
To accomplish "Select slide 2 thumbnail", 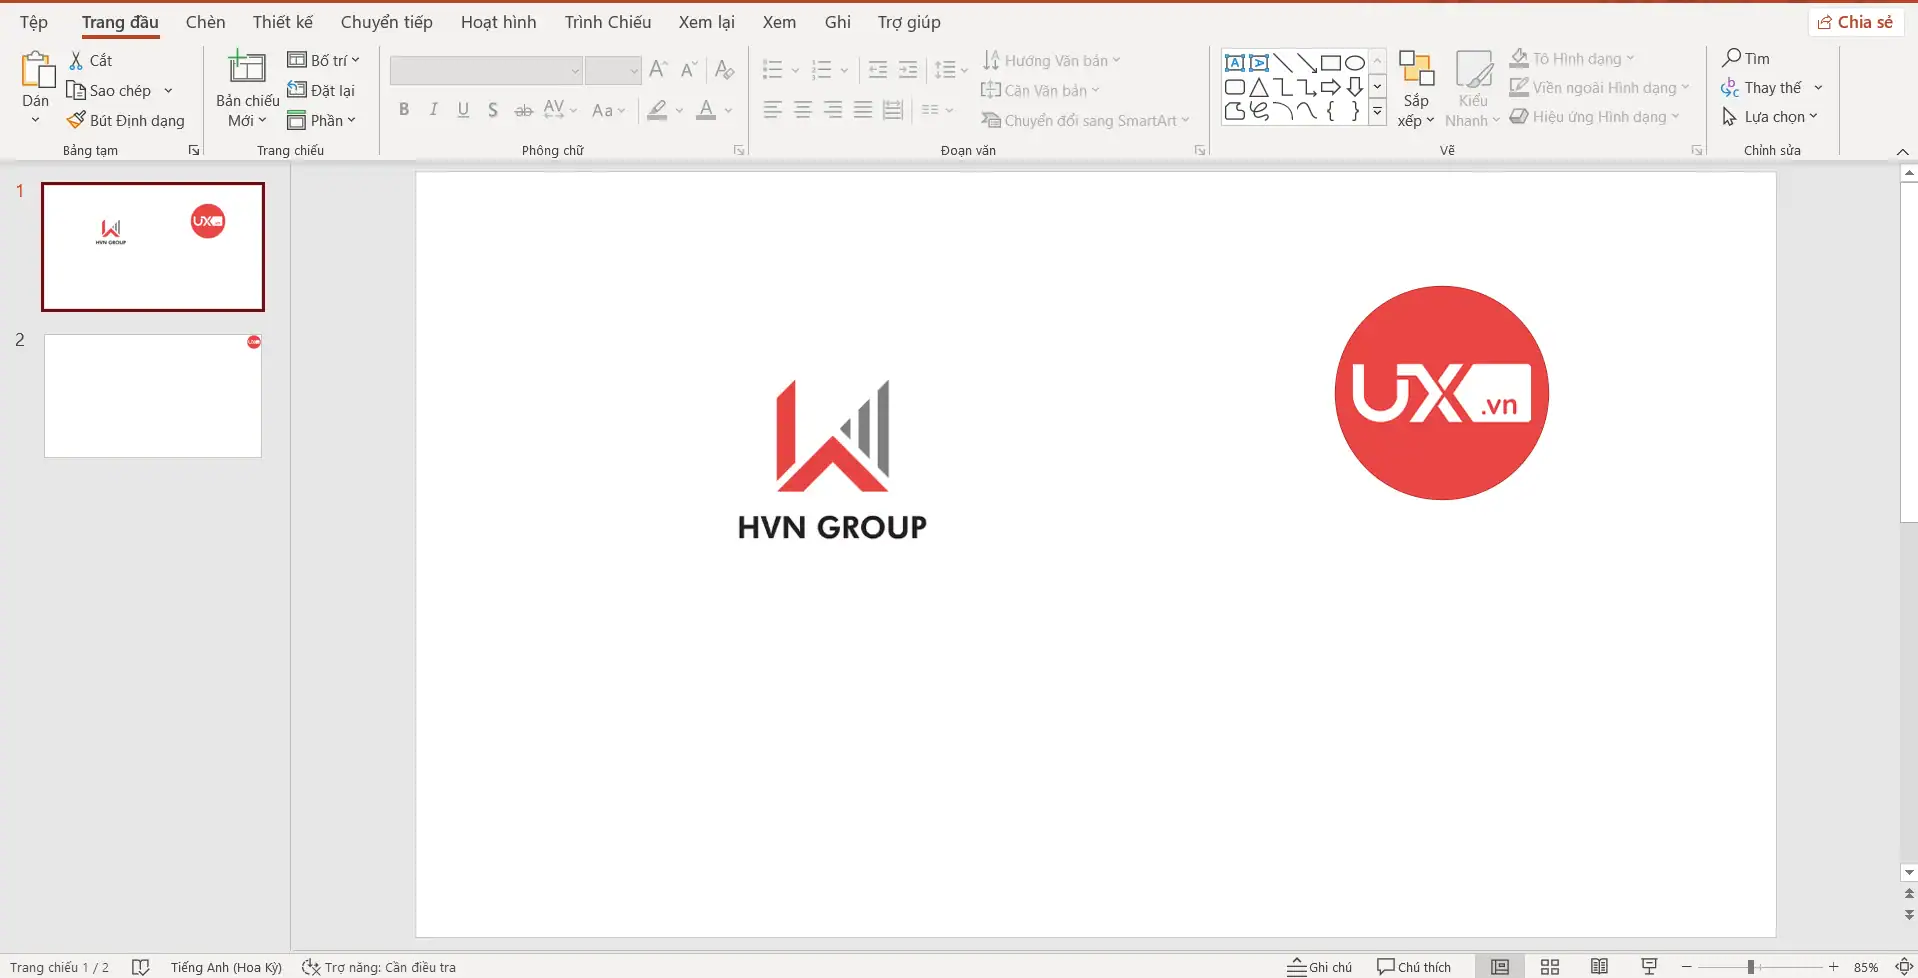I will coord(152,395).
